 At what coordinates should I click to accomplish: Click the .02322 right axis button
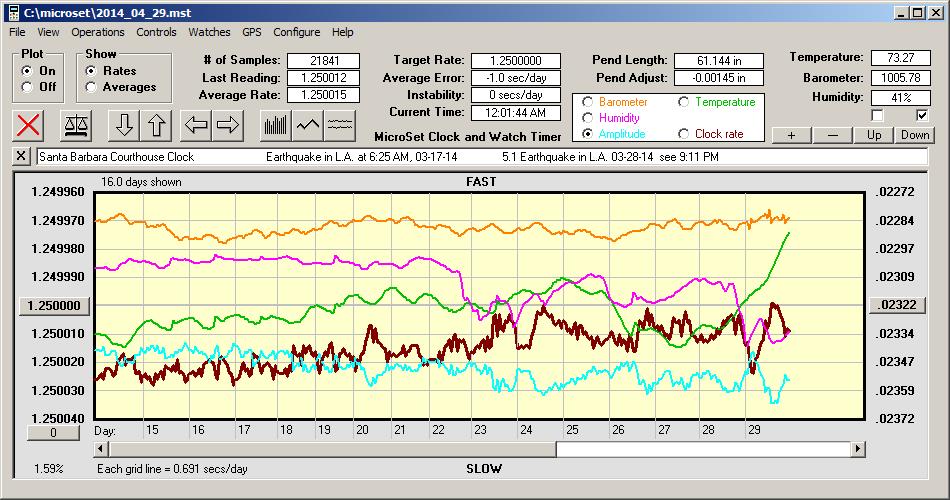[x=897, y=305]
